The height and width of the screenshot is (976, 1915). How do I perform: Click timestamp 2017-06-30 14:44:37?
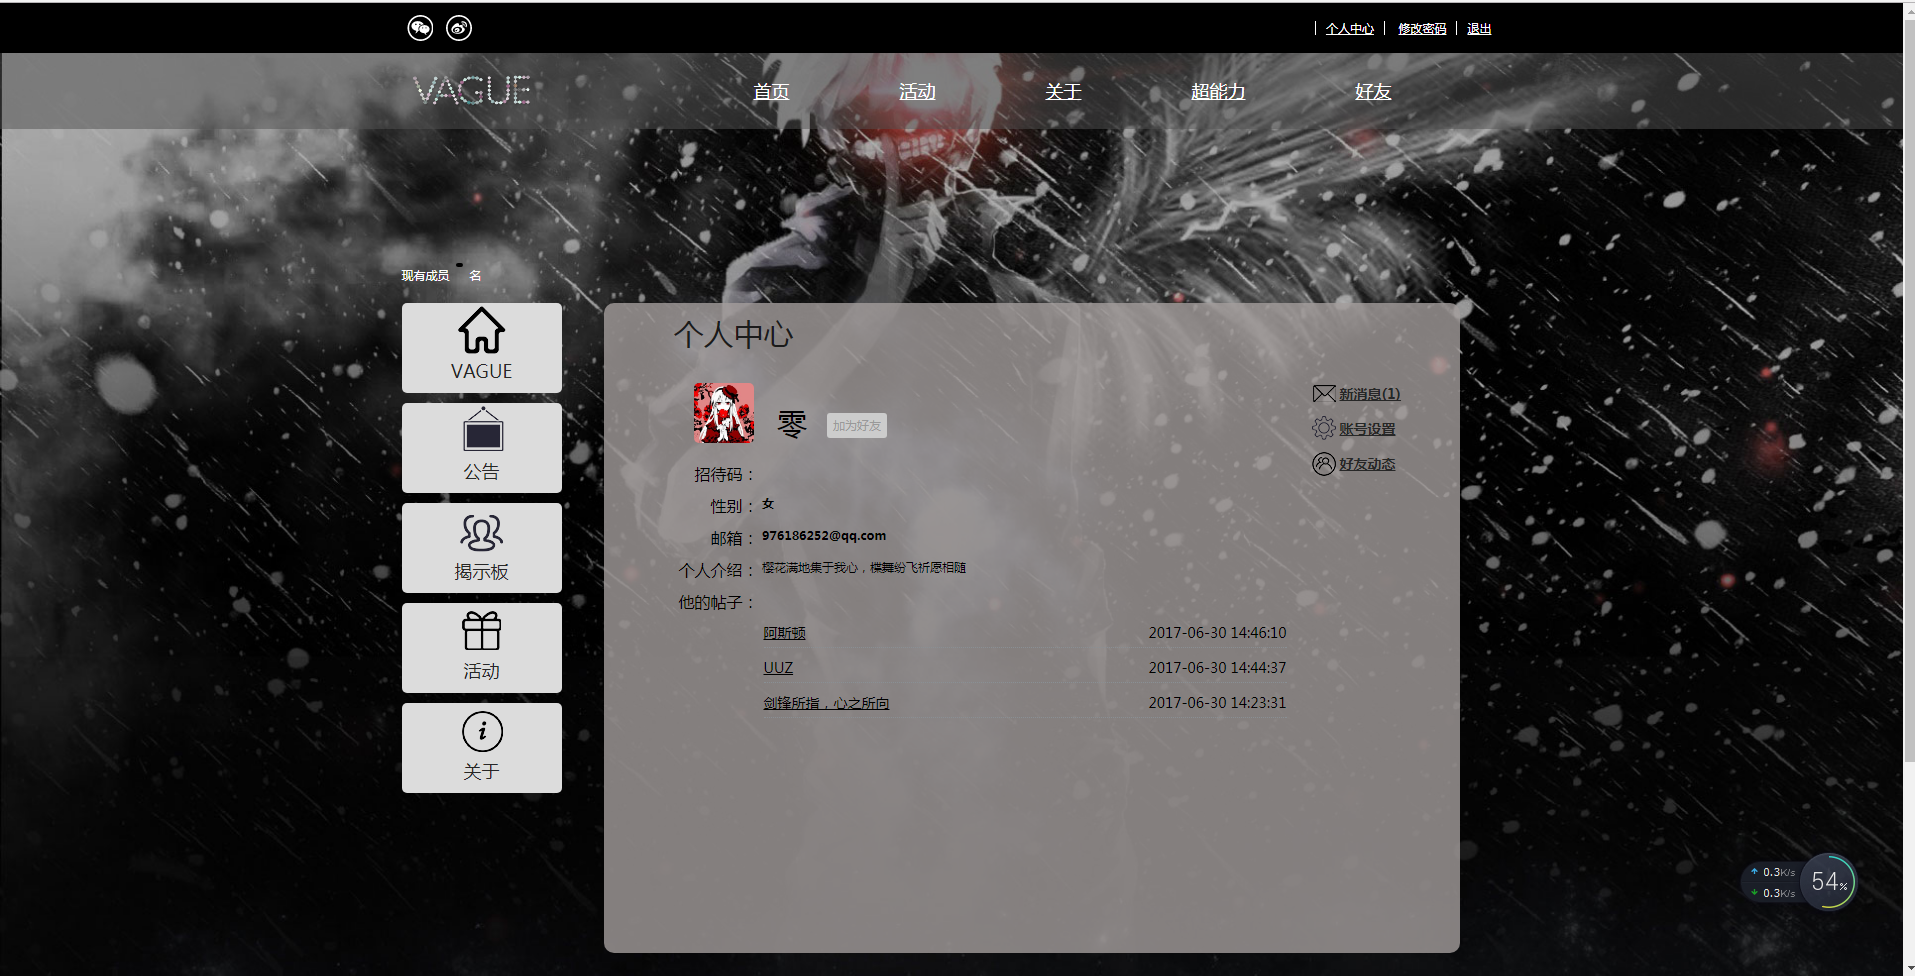(x=1217, y=668)
